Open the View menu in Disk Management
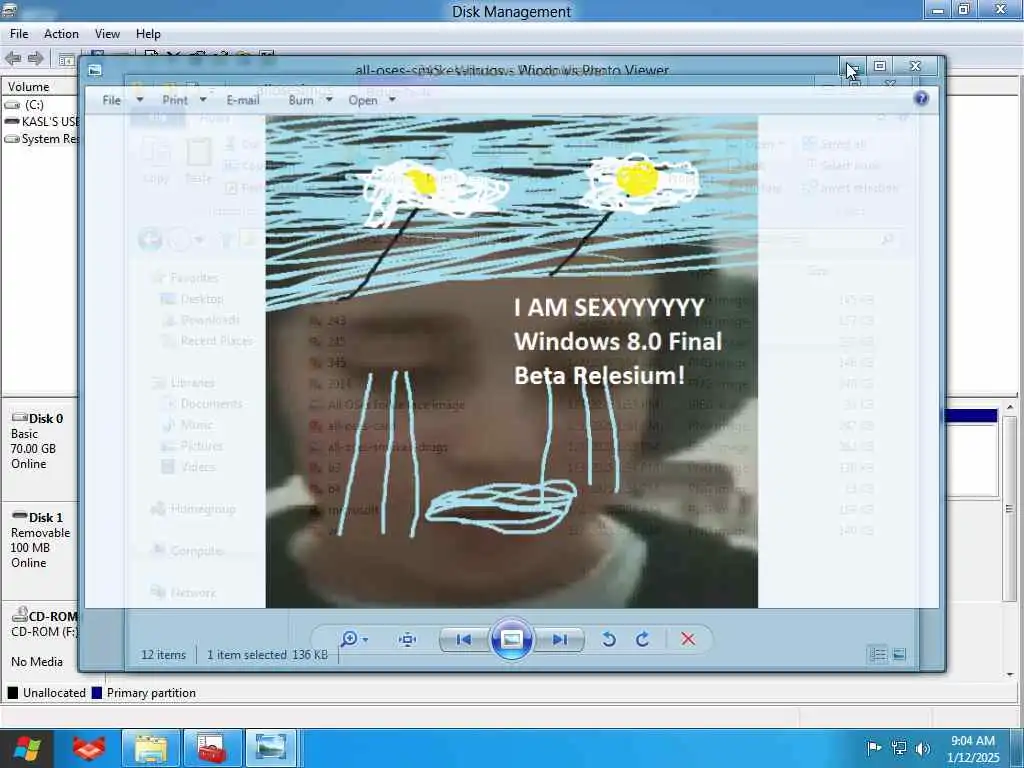Viewport: 1024px width, 768px height. (x=107, y=34)
